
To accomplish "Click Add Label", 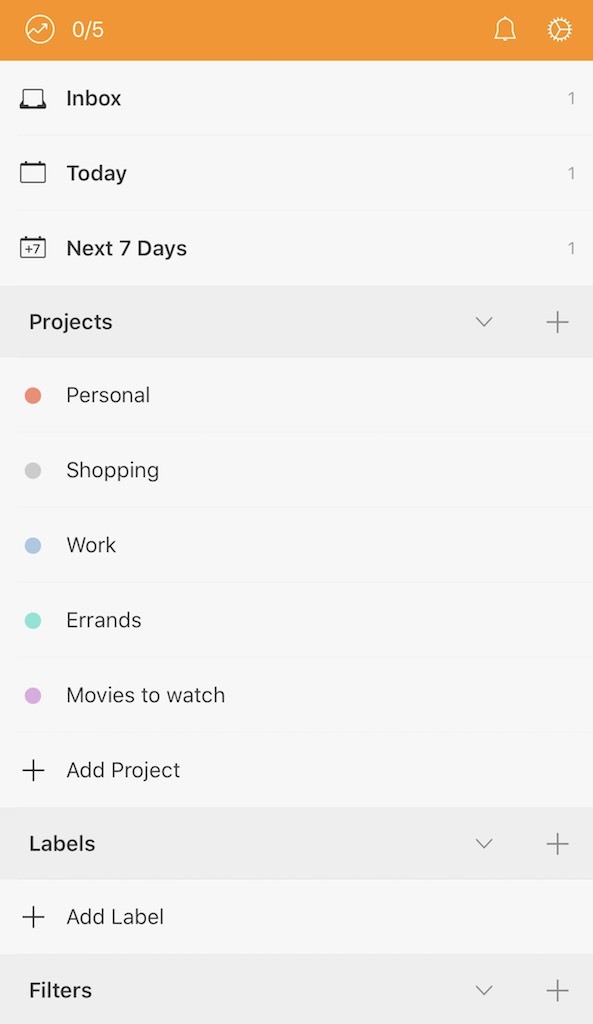I will coord(115,916).
